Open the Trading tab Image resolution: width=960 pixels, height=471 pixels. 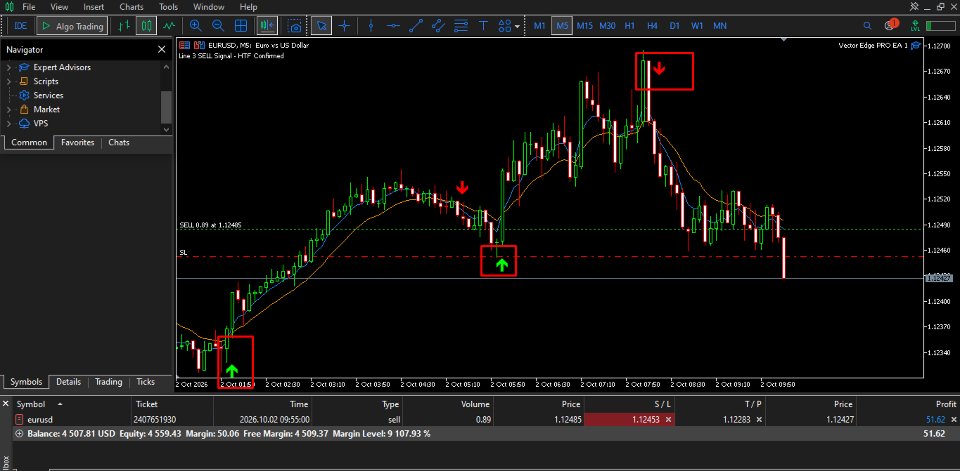coord(108,382)
